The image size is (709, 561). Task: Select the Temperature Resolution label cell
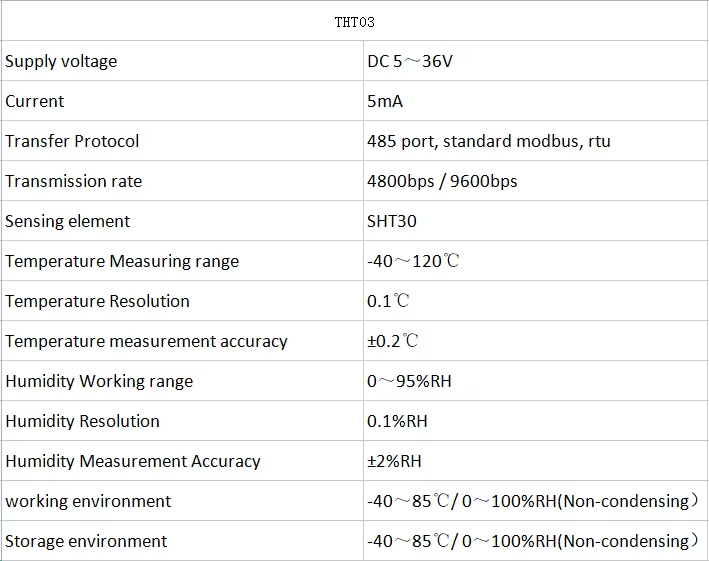coord(97,301)
